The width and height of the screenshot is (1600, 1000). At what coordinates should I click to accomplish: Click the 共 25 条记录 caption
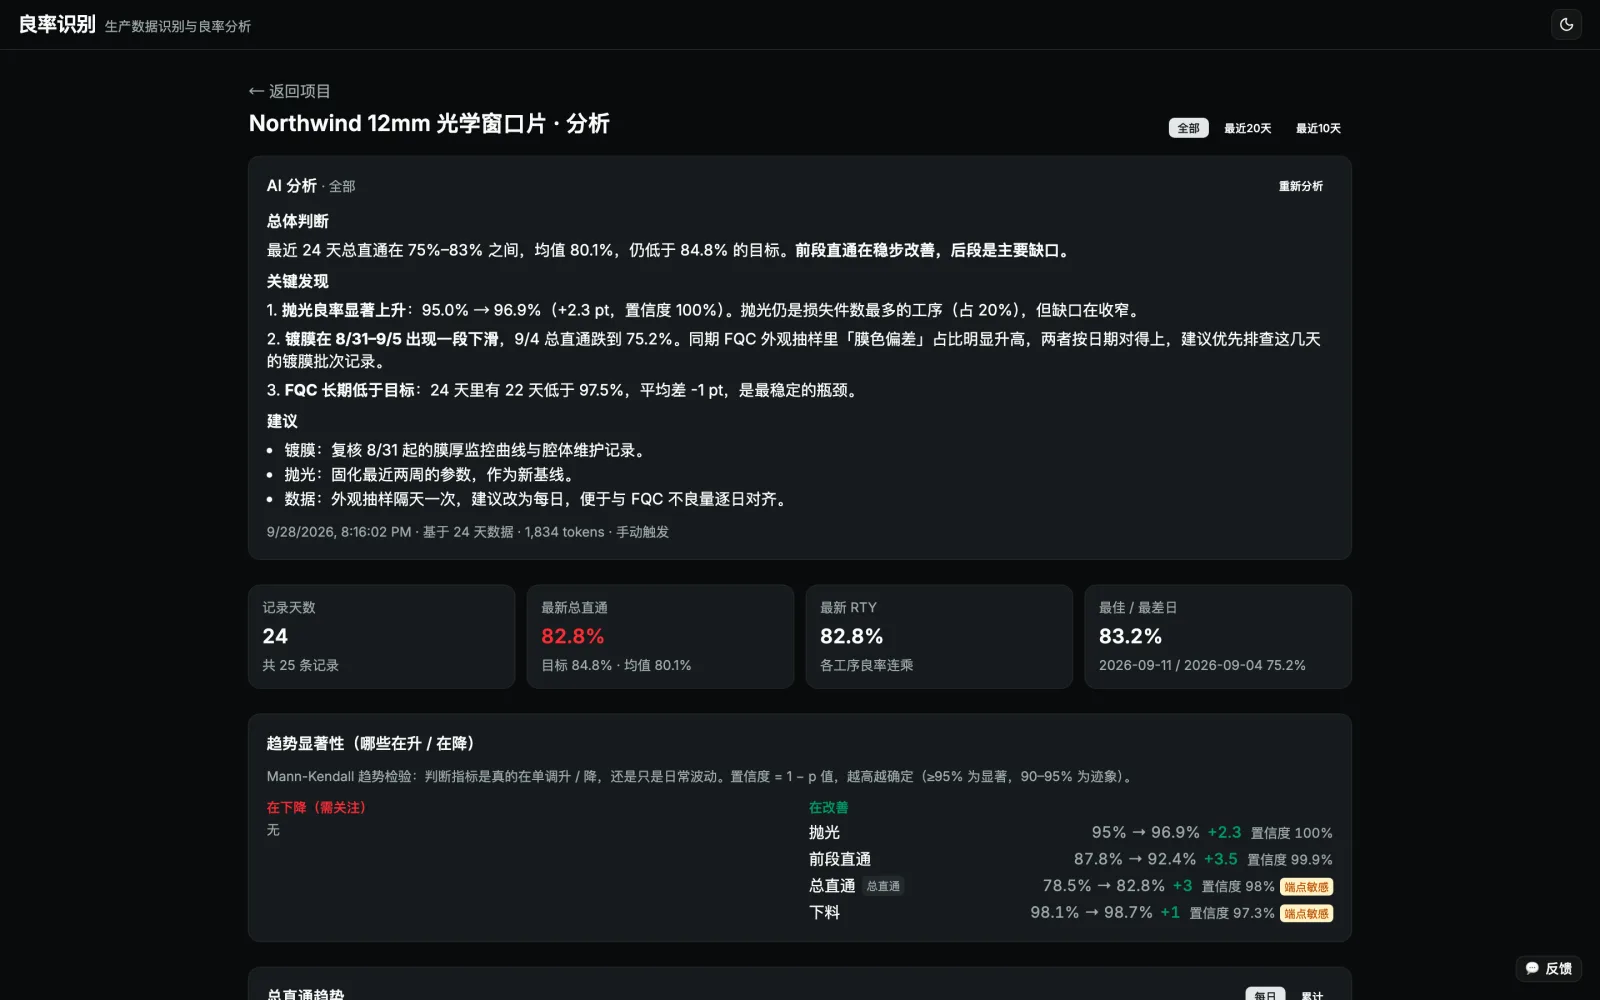pyautogui.click(x=300, y=665)
